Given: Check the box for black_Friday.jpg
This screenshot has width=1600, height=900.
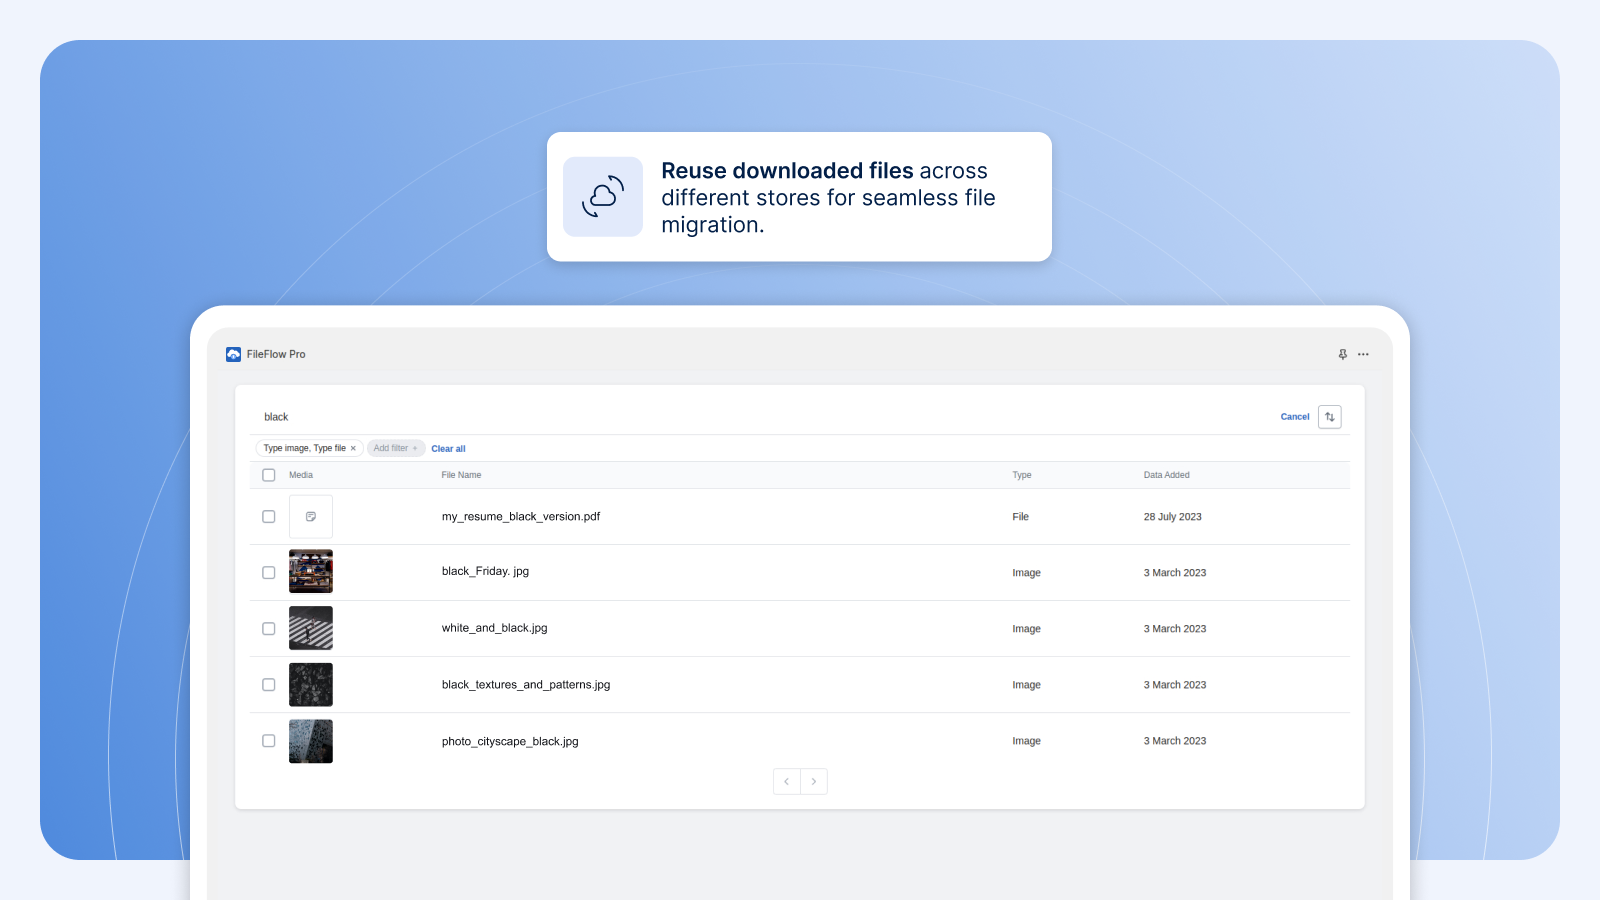Looking at the screenshot, I should (x=268, y=572).
